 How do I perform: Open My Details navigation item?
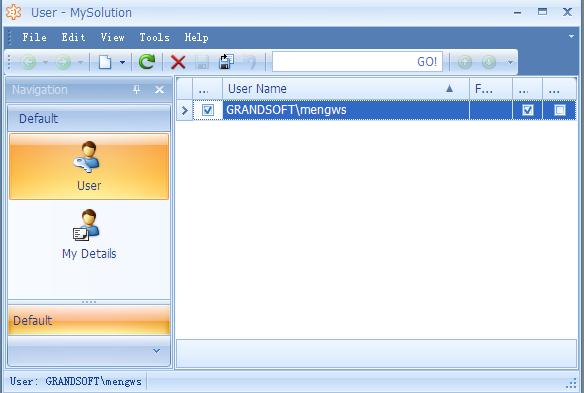click(x=89, y=234)
